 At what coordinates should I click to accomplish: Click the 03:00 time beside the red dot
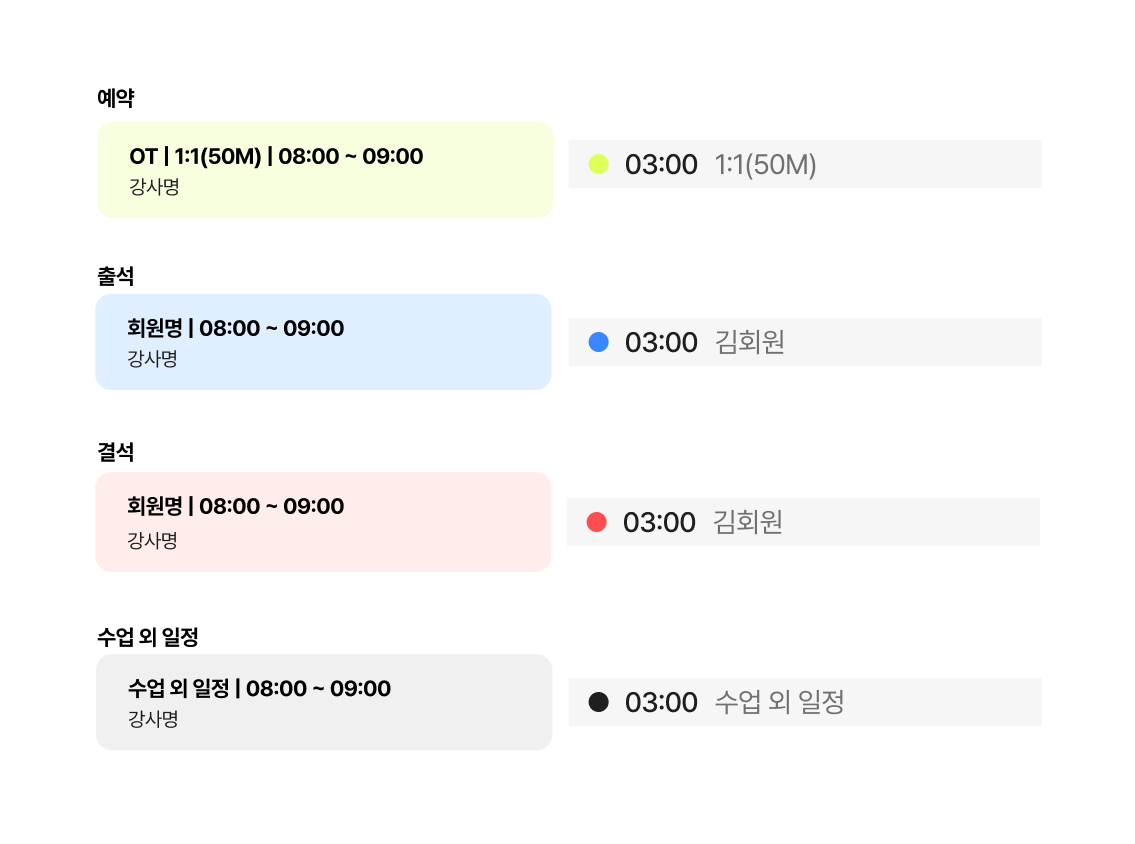point(659,522)
